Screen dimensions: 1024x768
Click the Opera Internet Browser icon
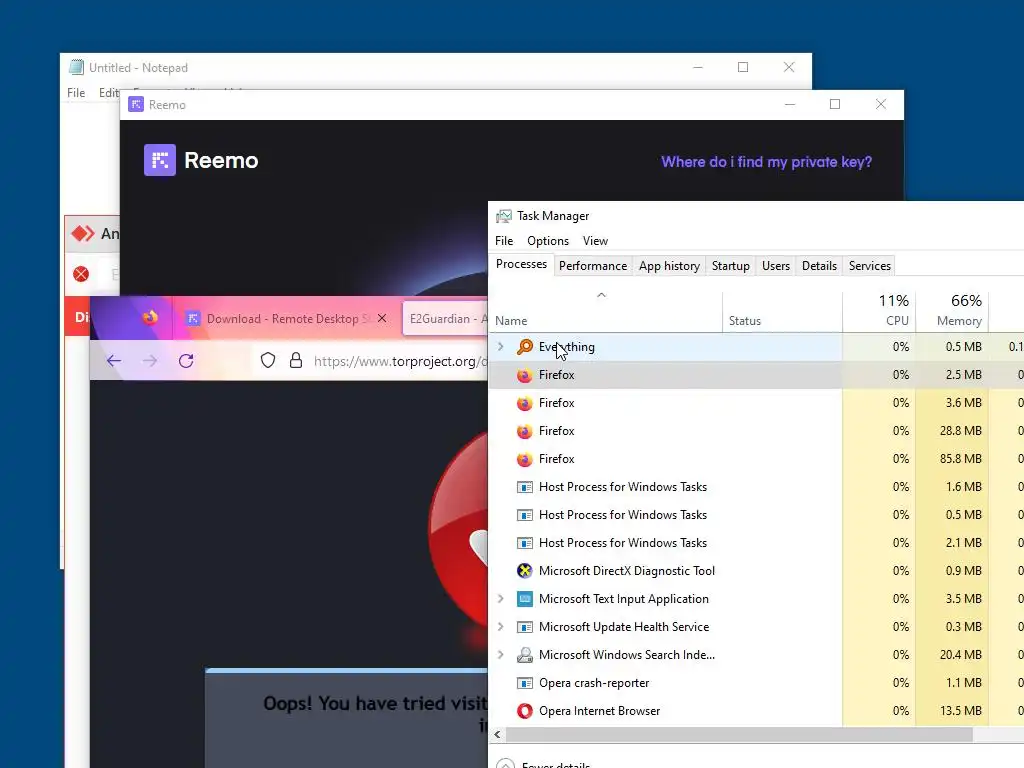(524, 711)
